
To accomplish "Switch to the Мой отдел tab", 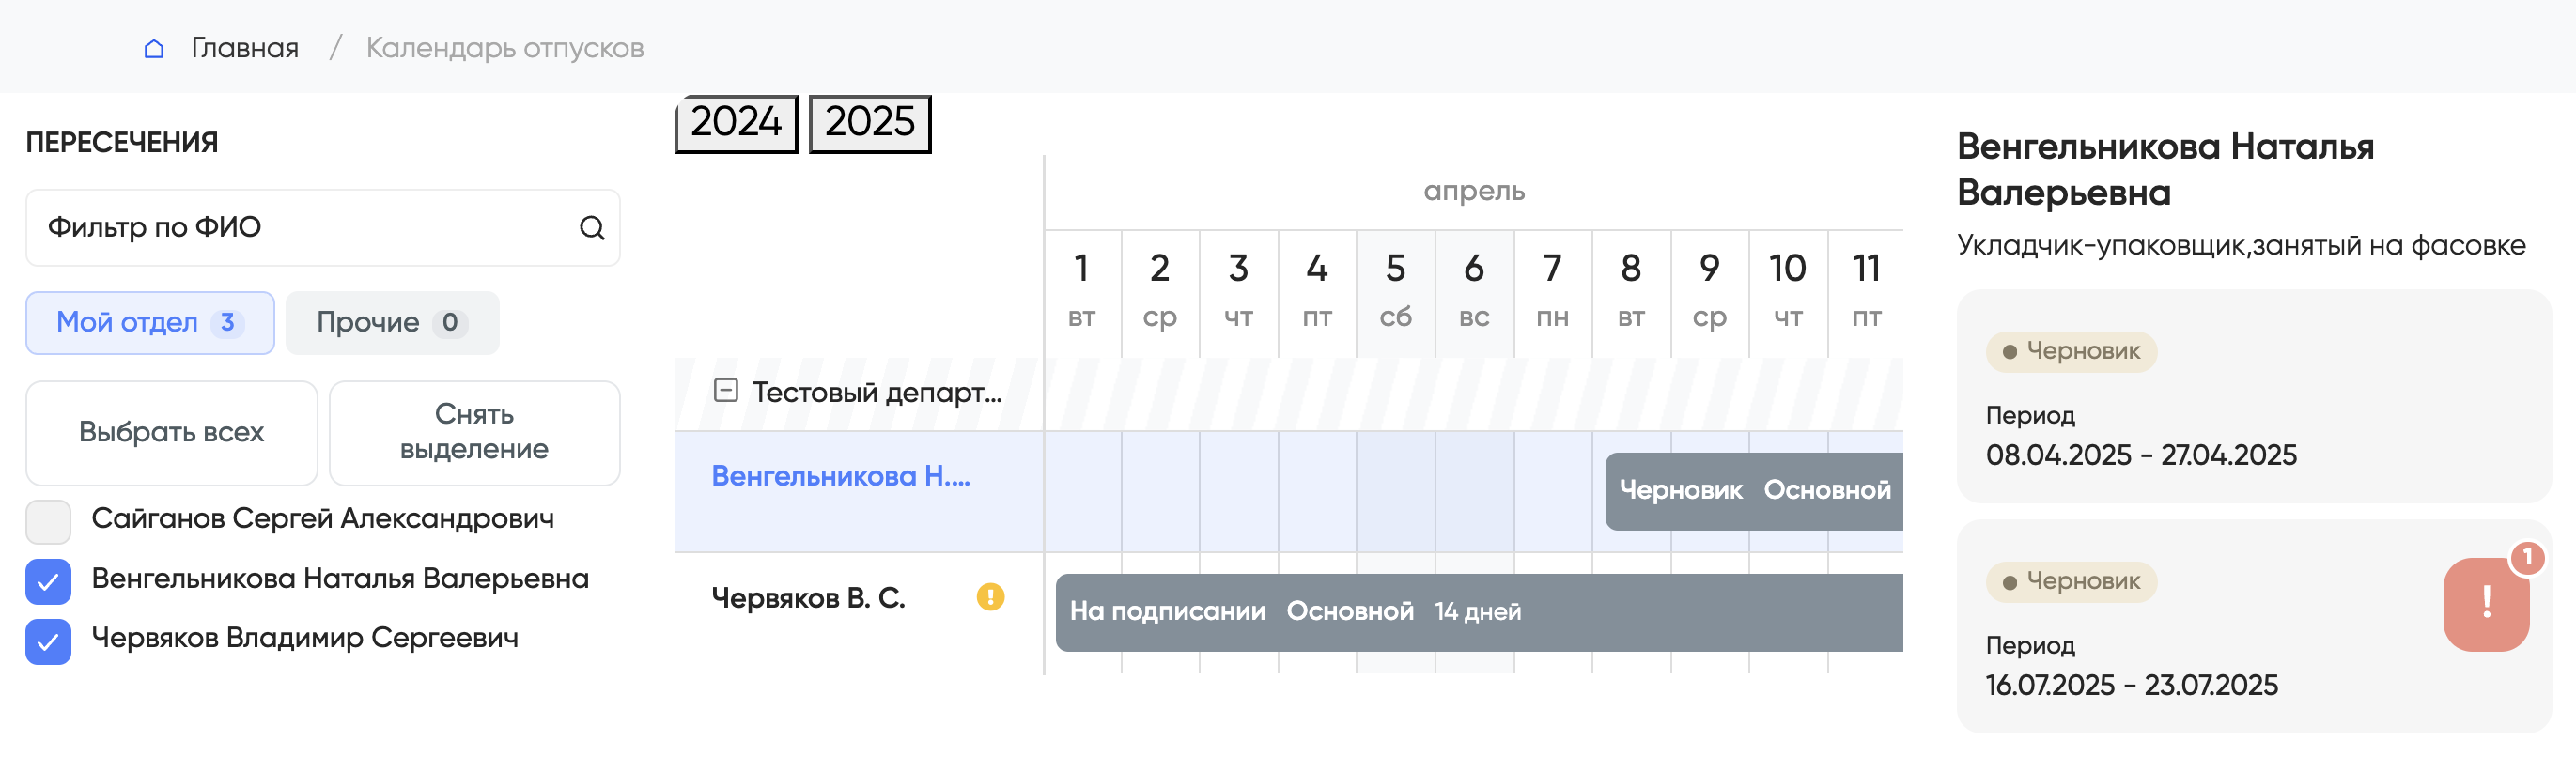I will pyautogui.click(x=150, y=322).
